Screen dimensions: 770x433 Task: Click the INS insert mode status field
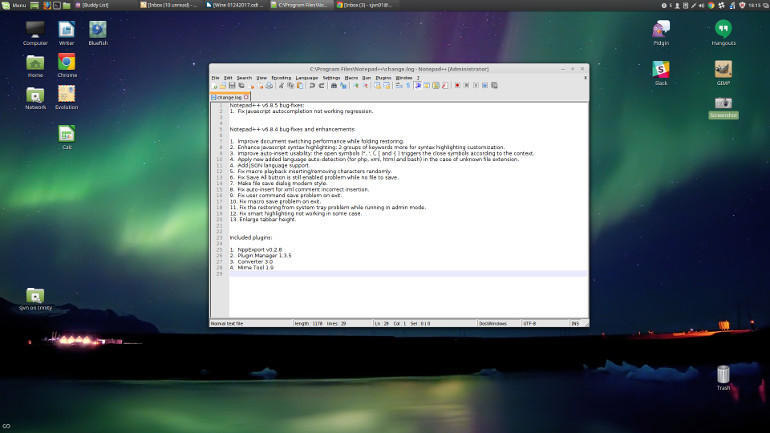575,324
